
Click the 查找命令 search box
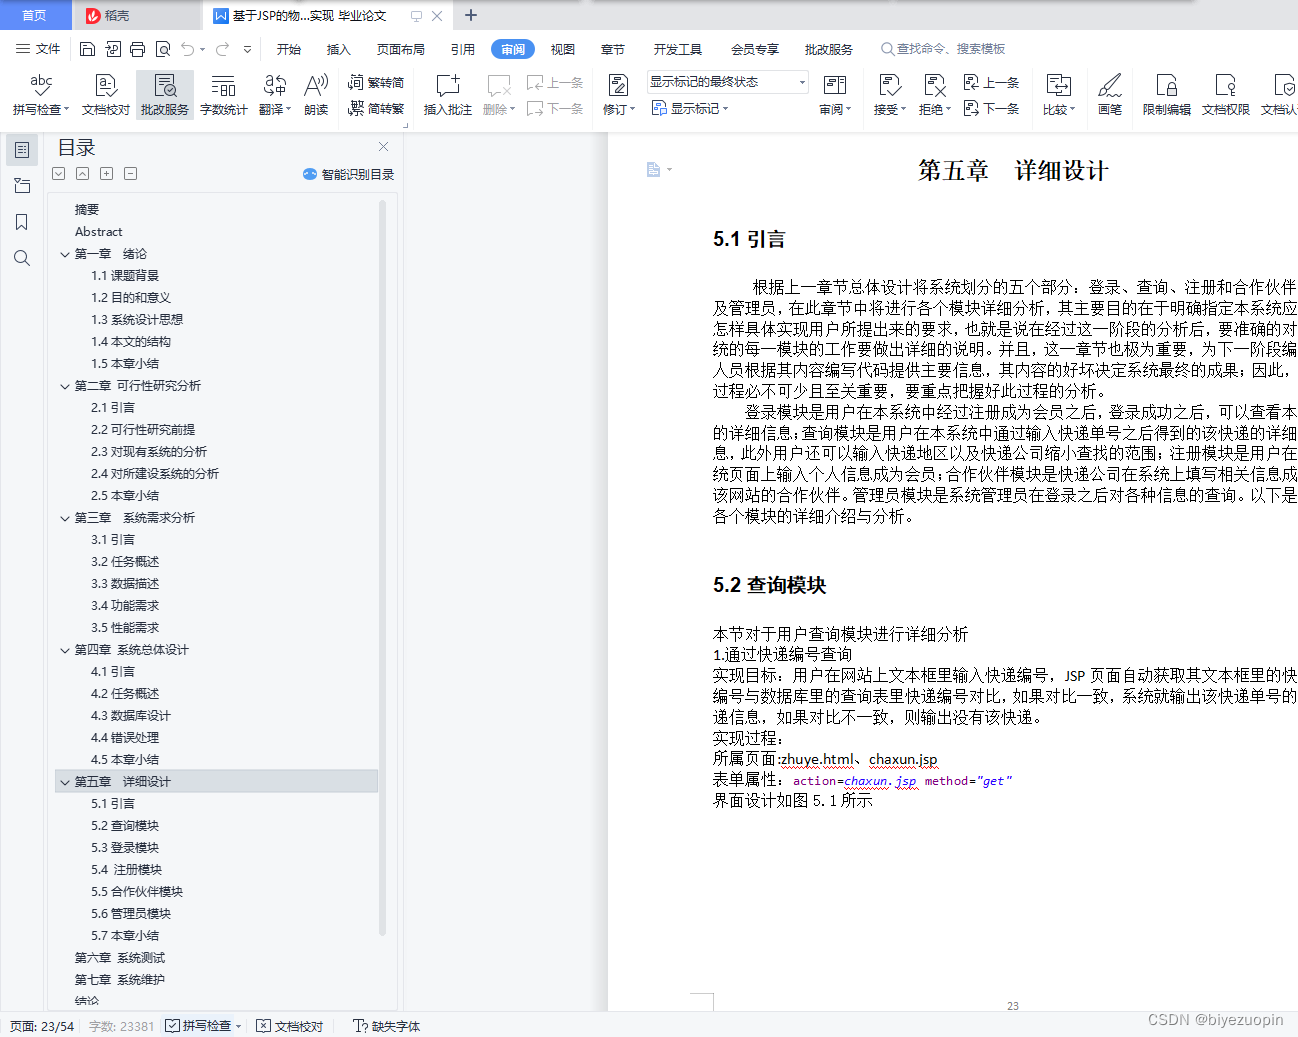(x=943, y=49)
